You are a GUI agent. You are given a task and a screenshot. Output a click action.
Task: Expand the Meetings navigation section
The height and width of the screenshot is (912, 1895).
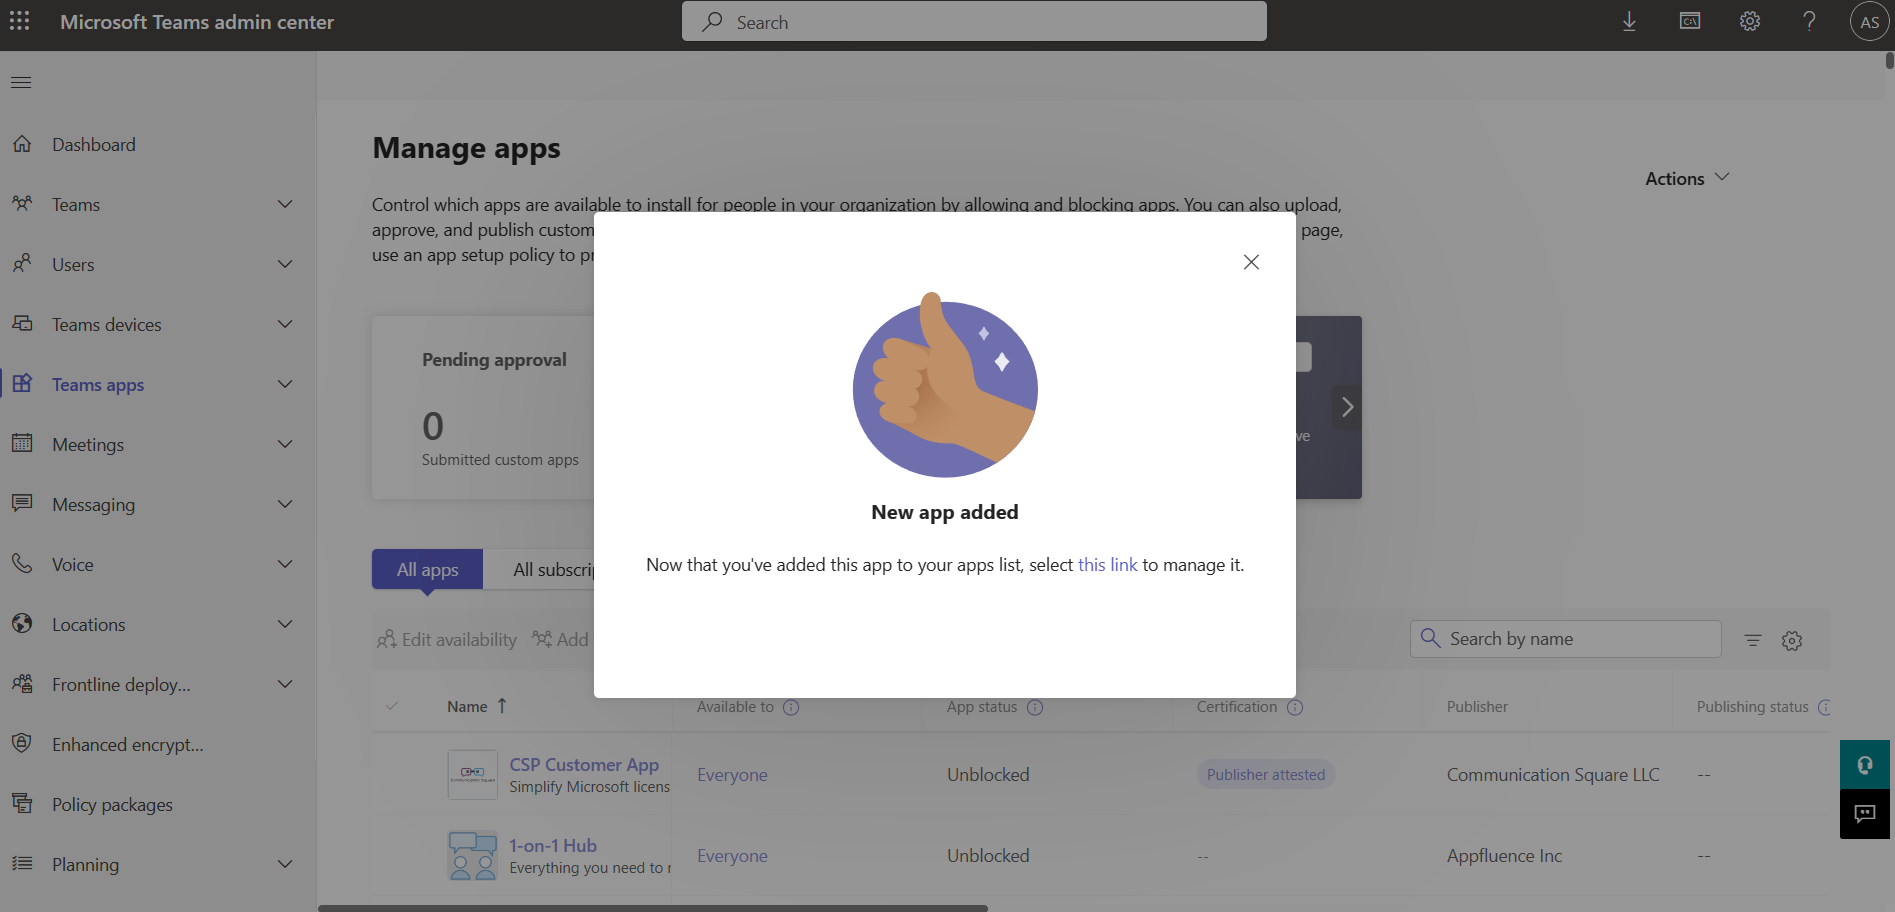click(x=285, y=444)
